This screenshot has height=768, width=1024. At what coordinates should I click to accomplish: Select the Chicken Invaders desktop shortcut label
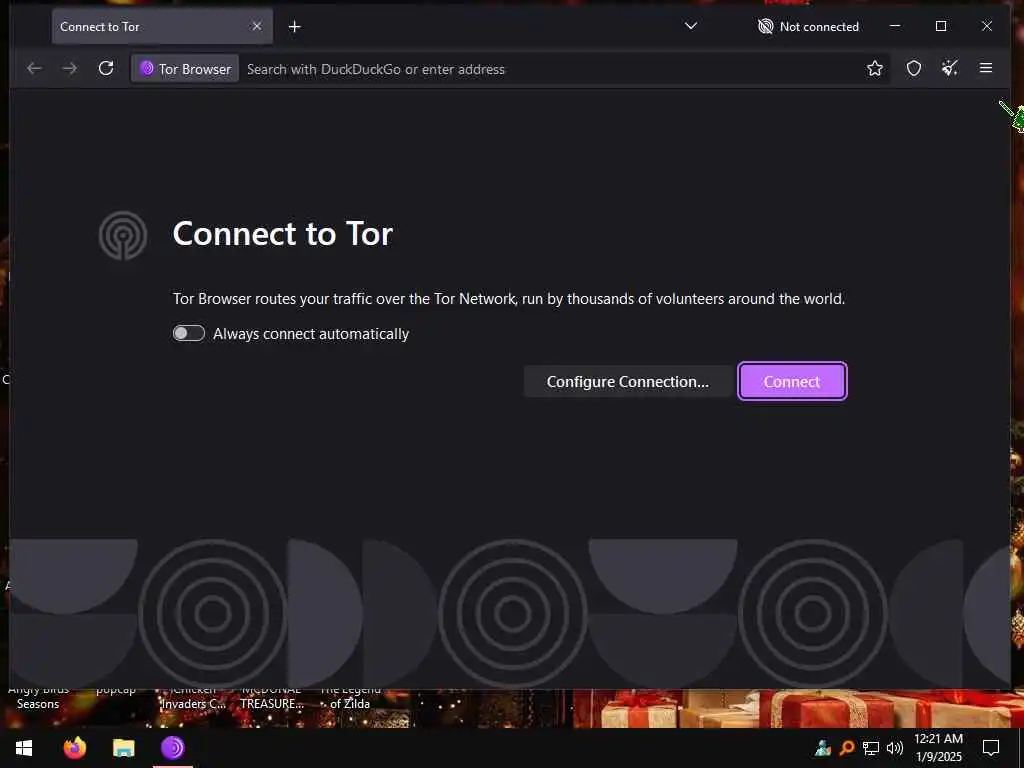(193, 697)
